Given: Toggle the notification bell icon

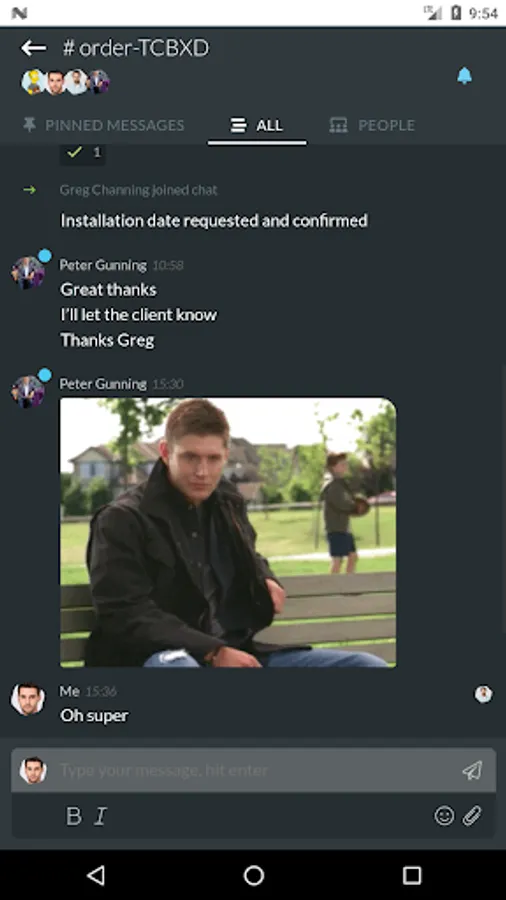Looking at the screenshot, I should click(464, 76).
